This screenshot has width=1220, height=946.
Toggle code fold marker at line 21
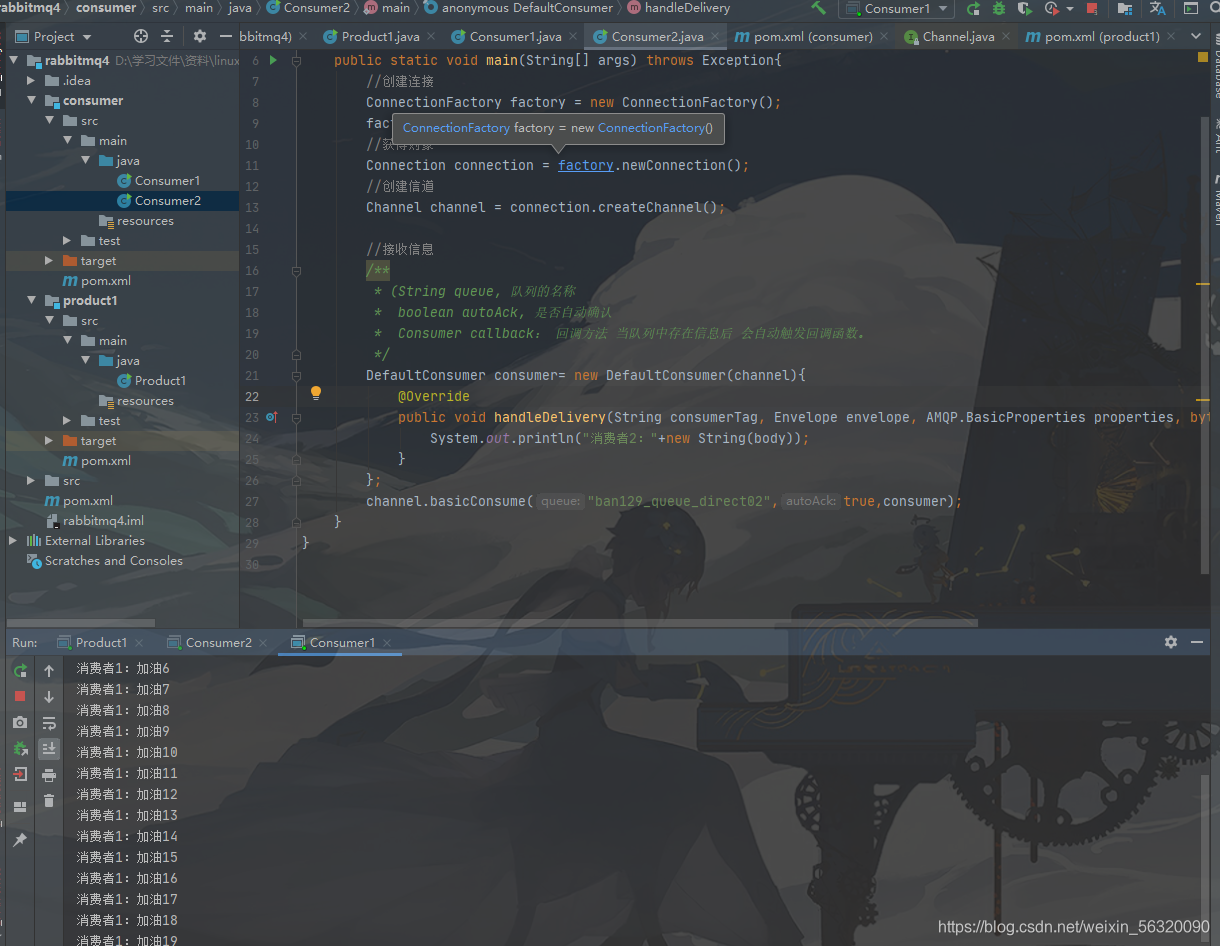click(297, 375)
